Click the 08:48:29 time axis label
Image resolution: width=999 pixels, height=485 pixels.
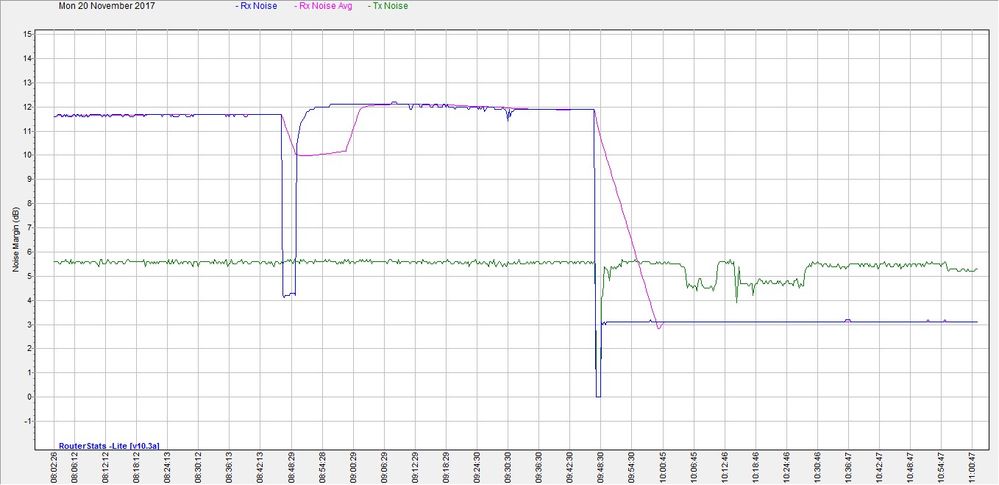(x=291, y=465)
